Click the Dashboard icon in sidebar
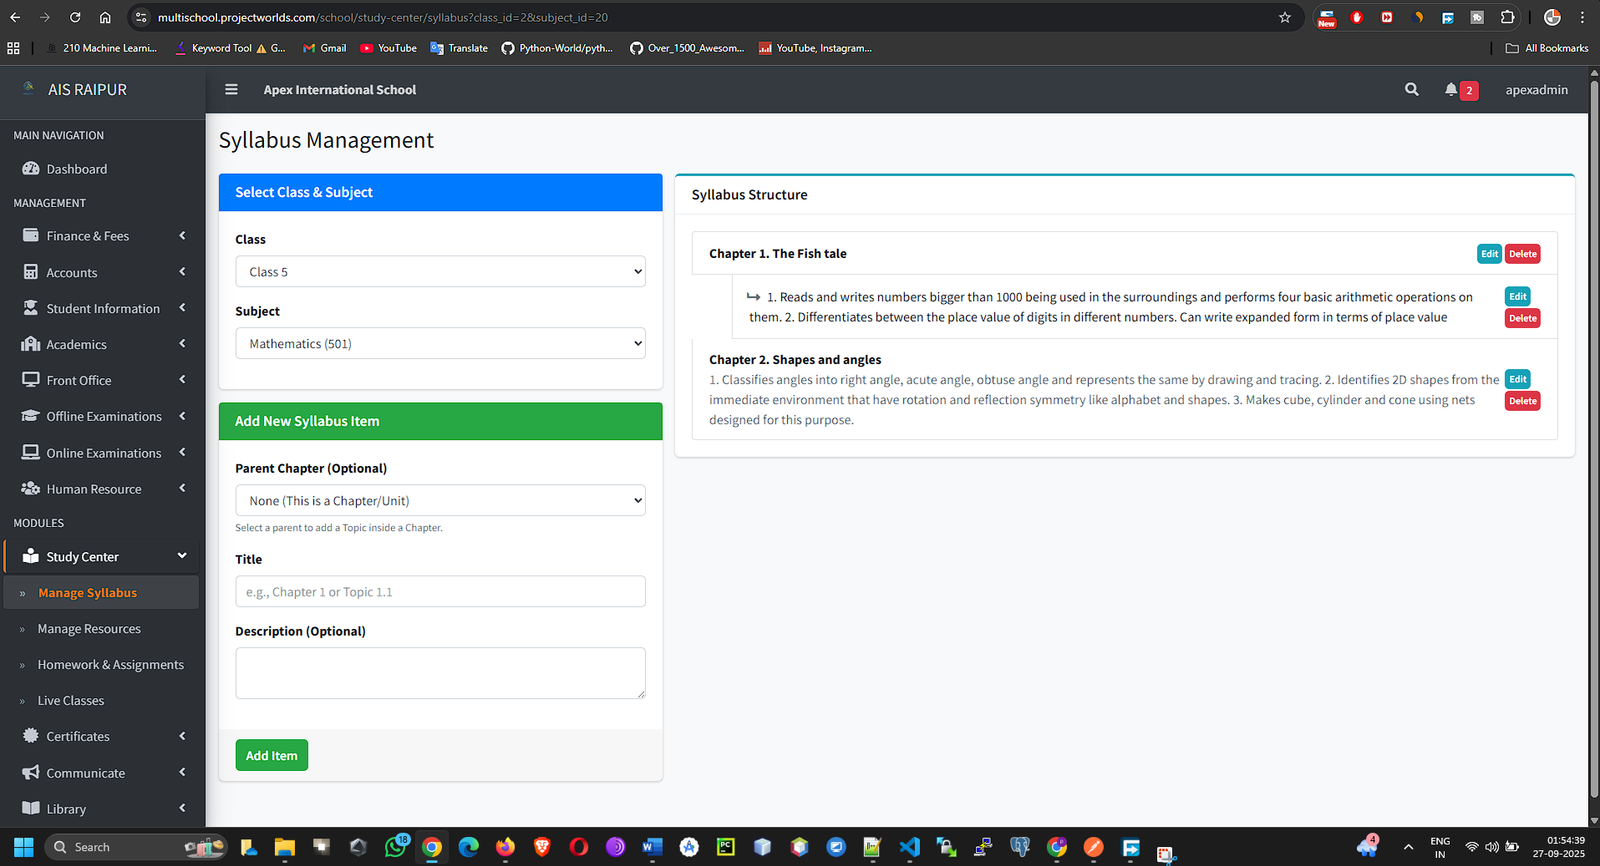The image size is (1600, 866). coord(31,169)
